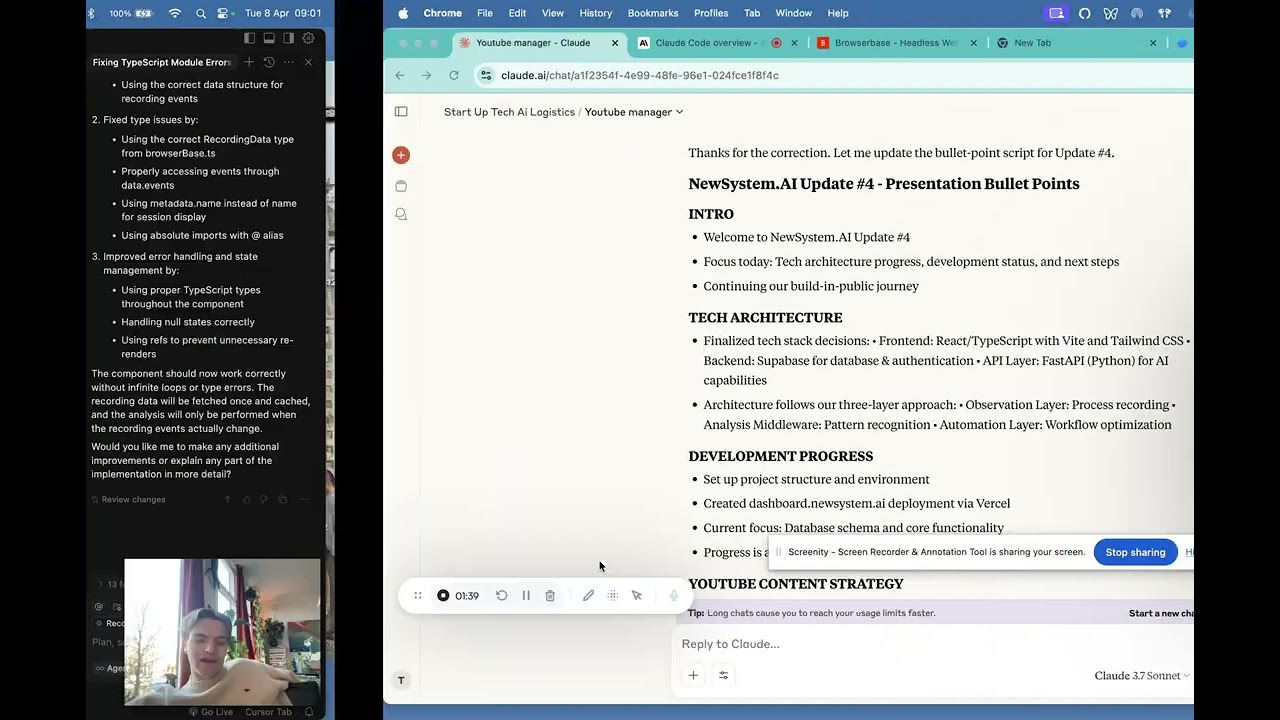Open Claude chats icon in sidebar
Screen dimensions: 1280x720
tap(401, 214)
